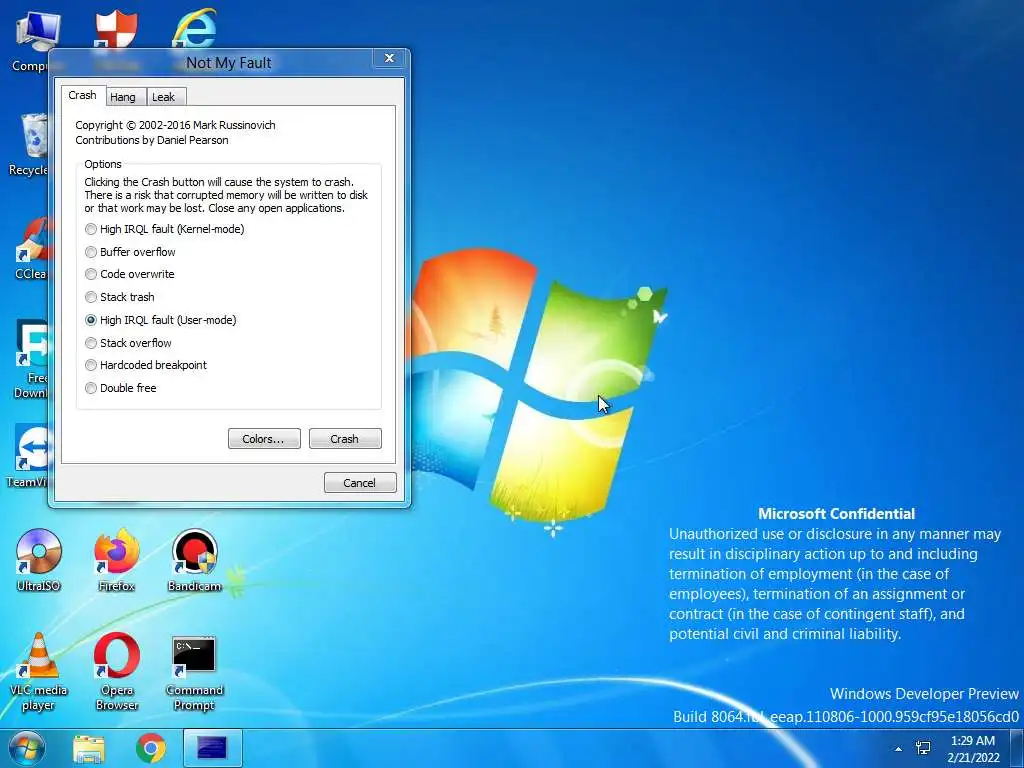
Task: Launch Chrome from the taskbar
Action: [151, 749]
